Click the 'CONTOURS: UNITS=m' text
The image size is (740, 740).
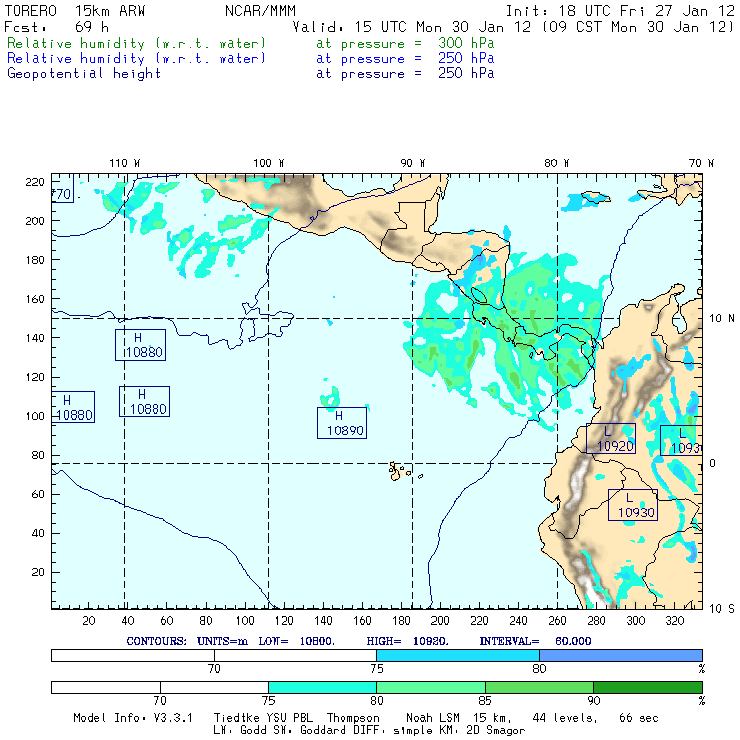point(187,641)
